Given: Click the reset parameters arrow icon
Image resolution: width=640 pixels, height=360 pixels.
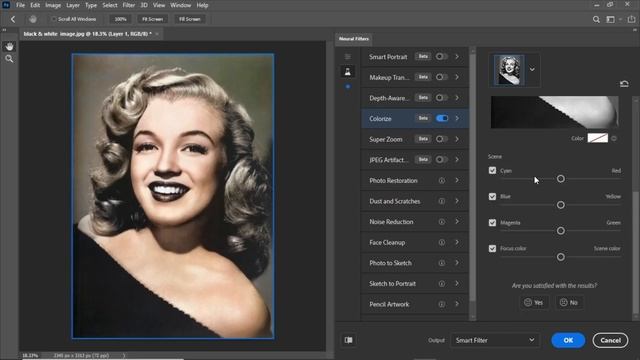Looking at the screenshot, I should coord(624,84).
